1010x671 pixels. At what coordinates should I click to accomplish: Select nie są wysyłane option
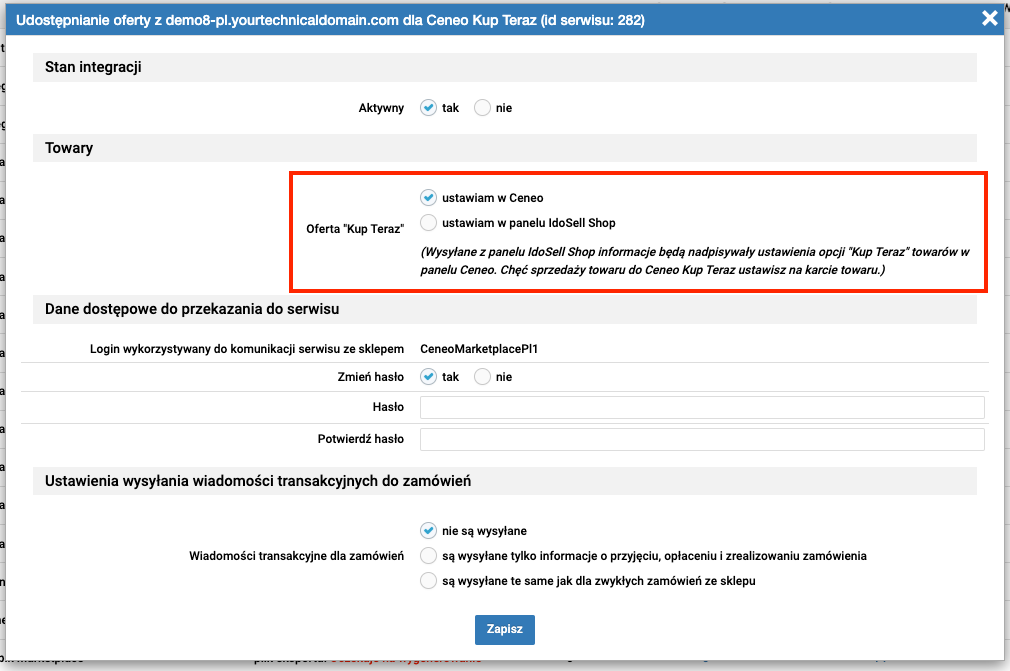click(428, 531)
